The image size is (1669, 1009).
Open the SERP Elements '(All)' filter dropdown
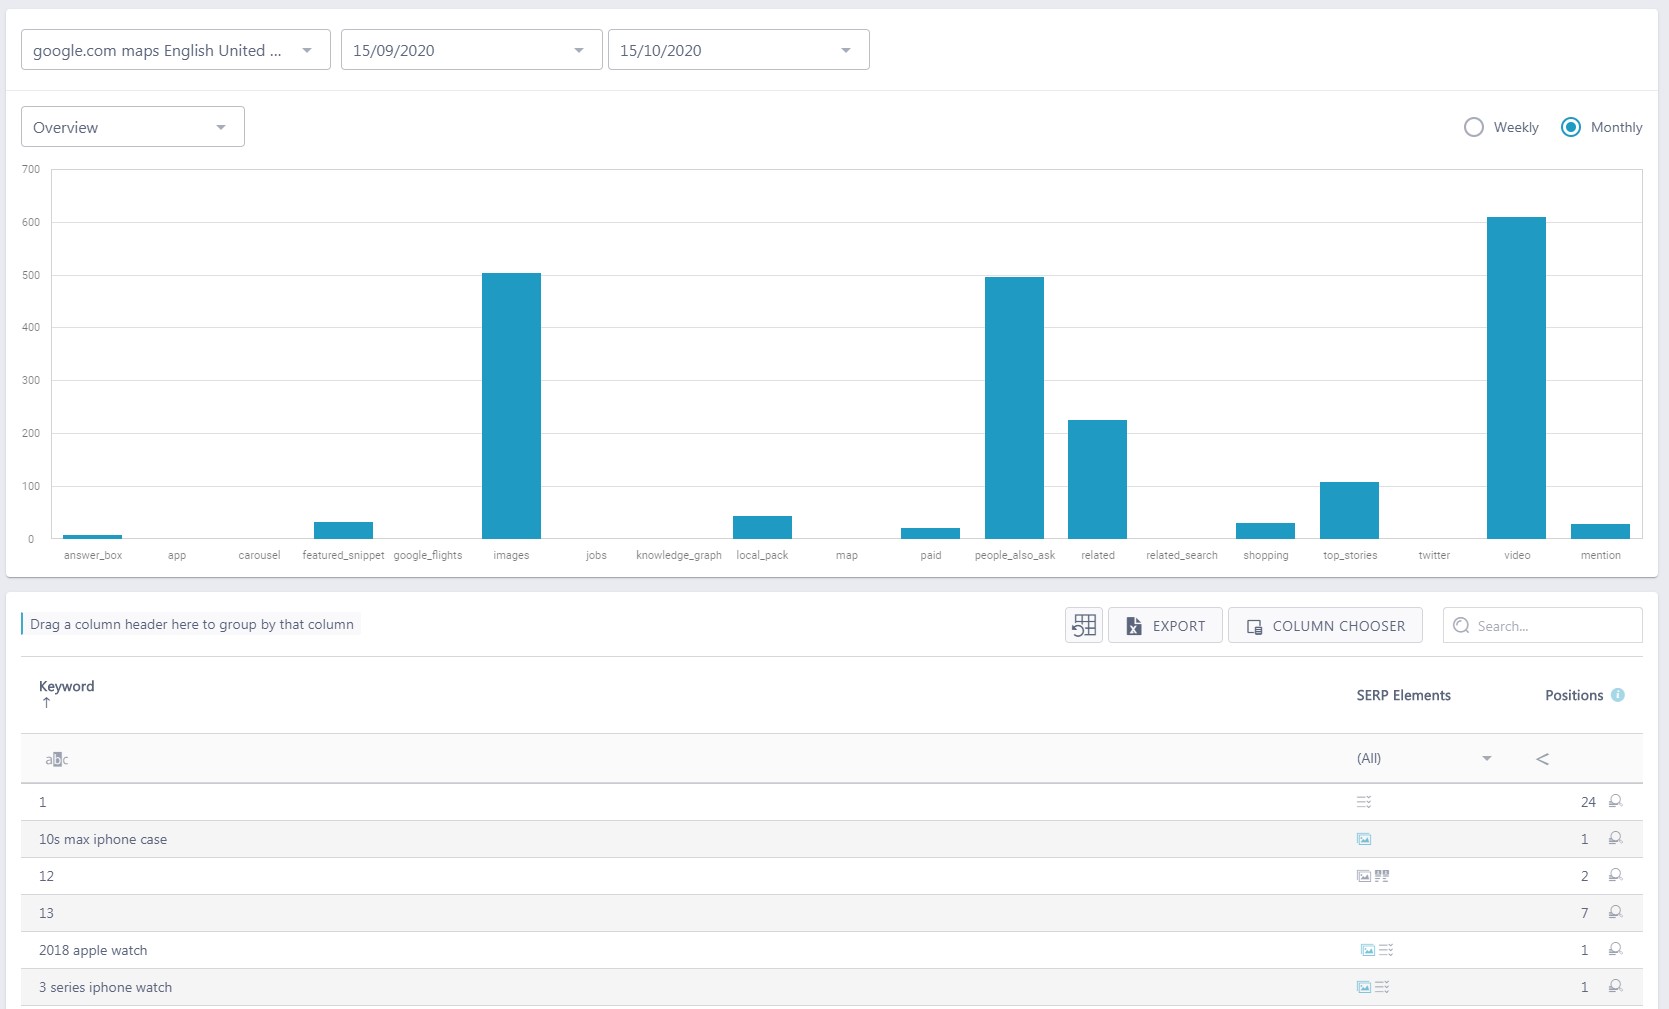tap(1424, 759)
